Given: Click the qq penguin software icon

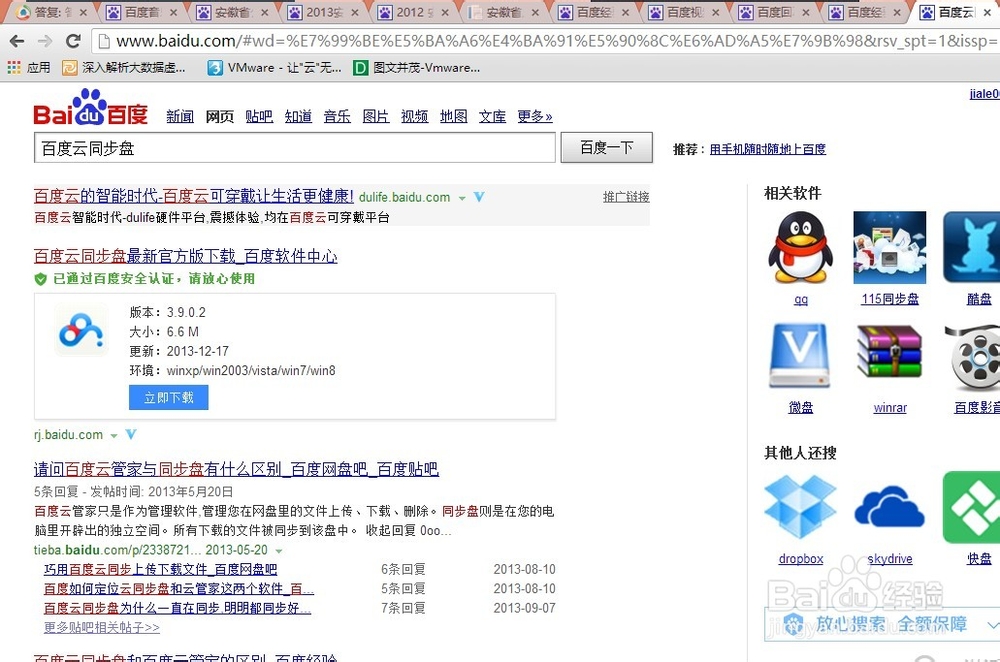Looking at the screenshot, I should pos(800,247).
